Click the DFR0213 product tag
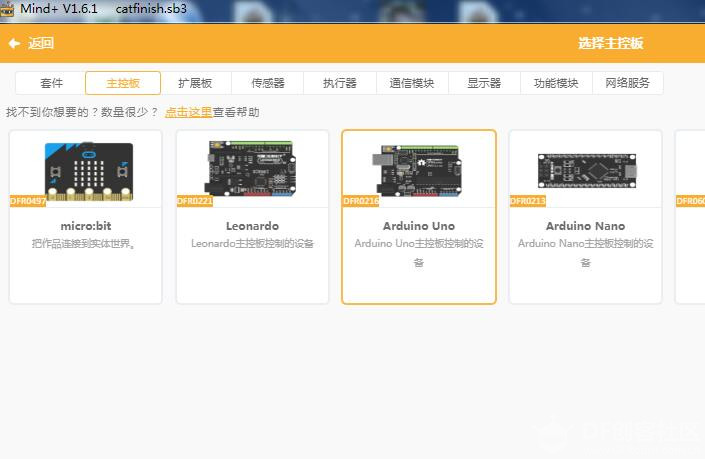The height and width of the screenshot is (459, 705). (528, 201)
